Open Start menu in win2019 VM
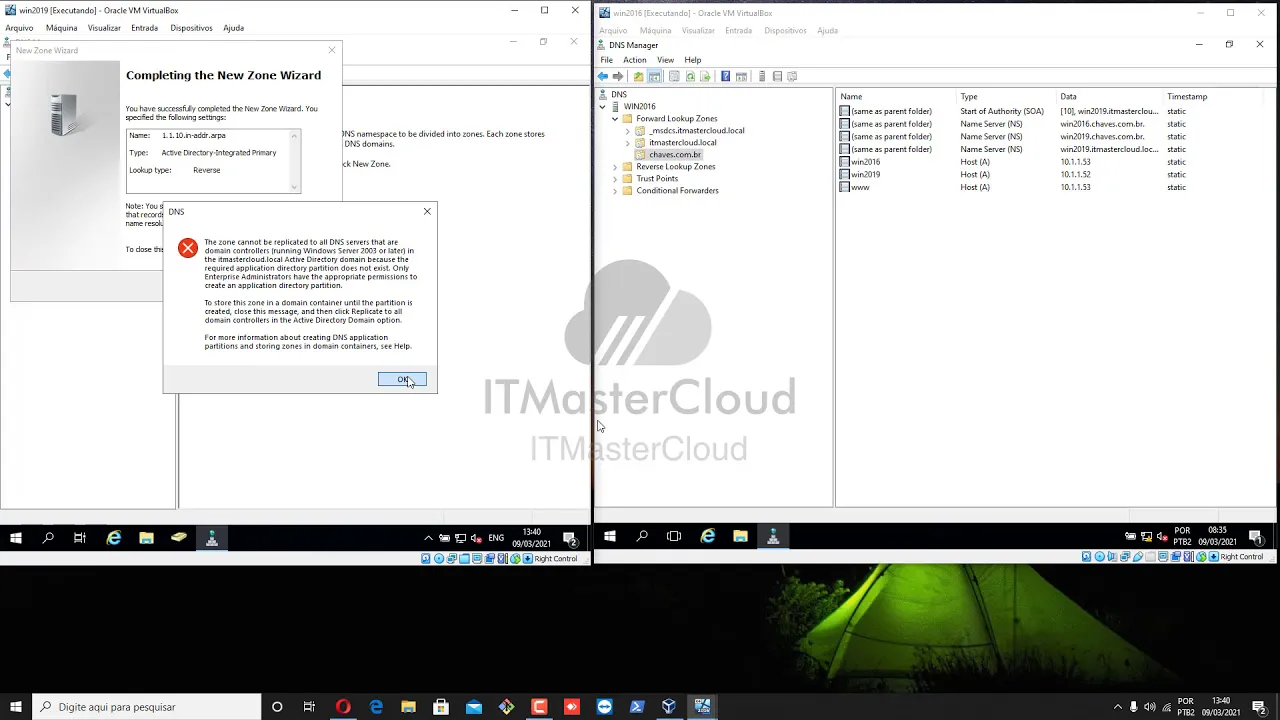 15,538
